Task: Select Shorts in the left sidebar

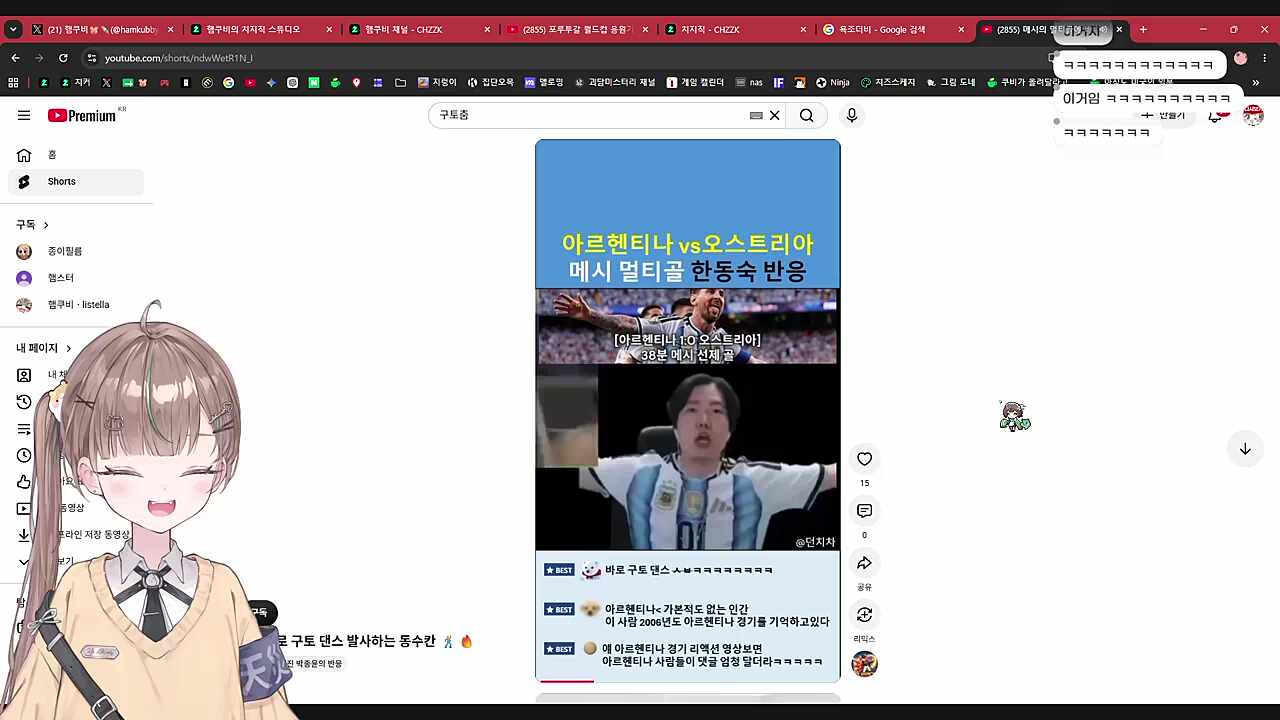Action: tap(76, 182)
